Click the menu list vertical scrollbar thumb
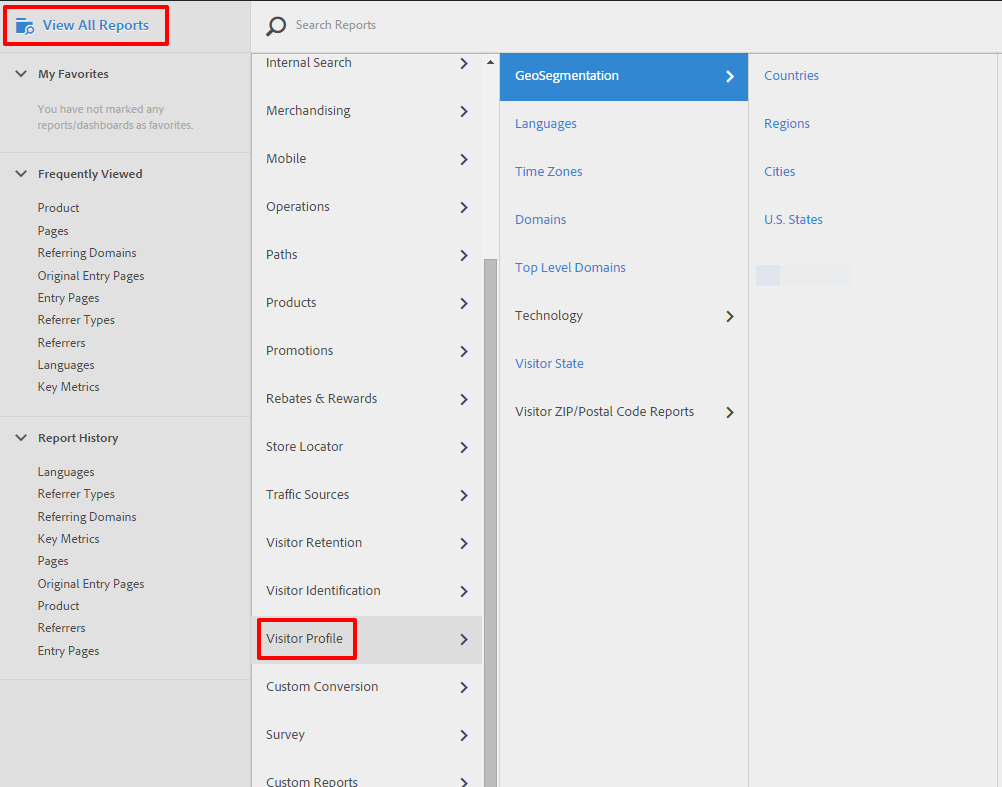The image size is (1002, 787). pyautogui.click(x=490, y=523)
